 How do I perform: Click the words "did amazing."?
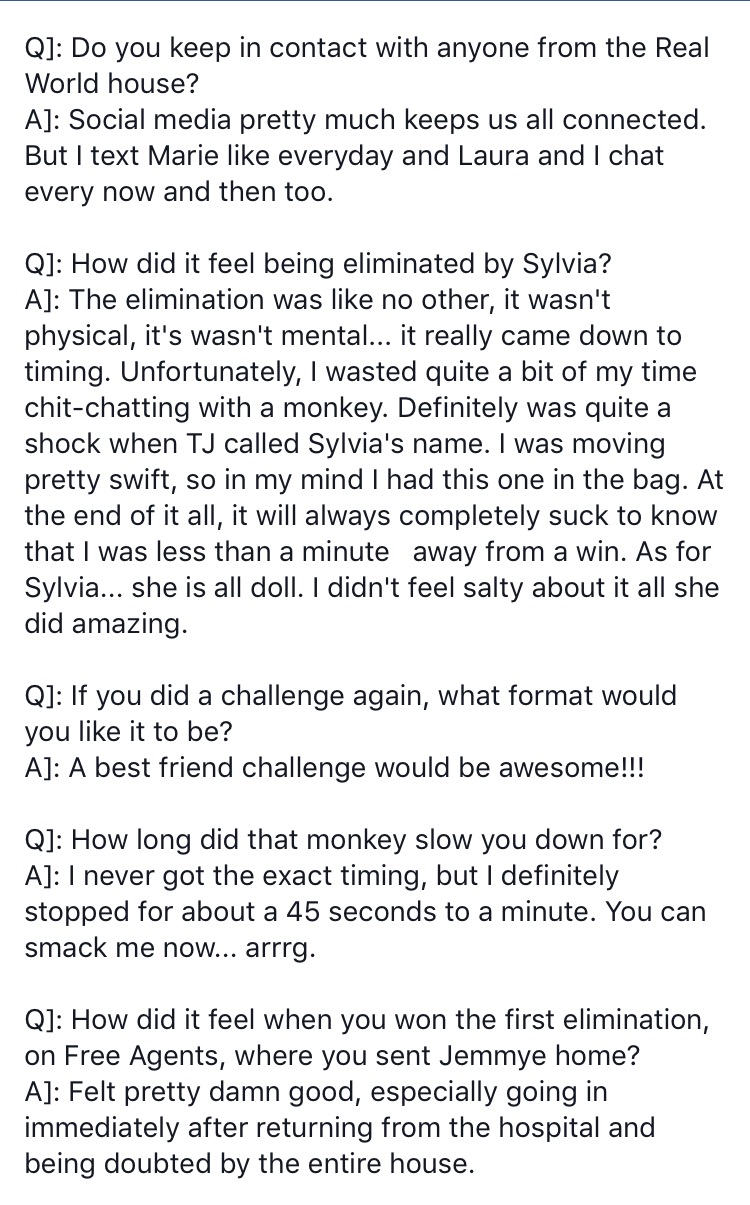pyautogui.click(x=106, y=623)
